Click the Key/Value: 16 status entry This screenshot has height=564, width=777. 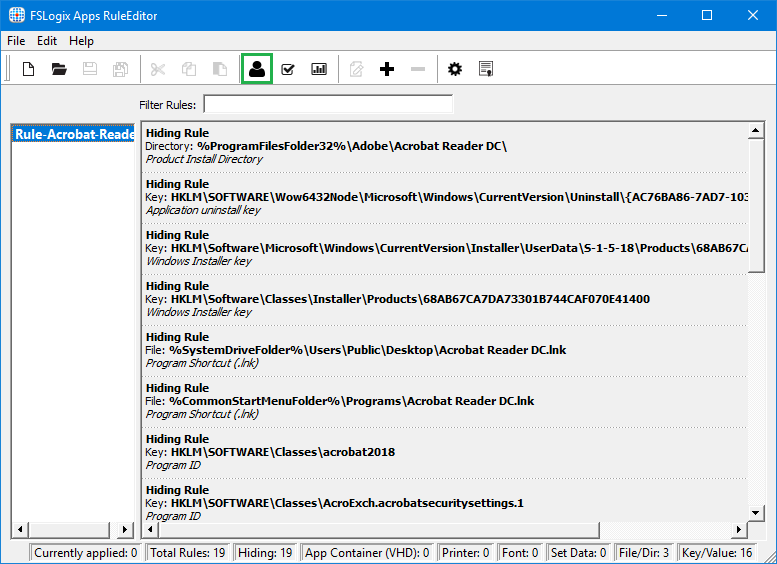coord(717,553)
